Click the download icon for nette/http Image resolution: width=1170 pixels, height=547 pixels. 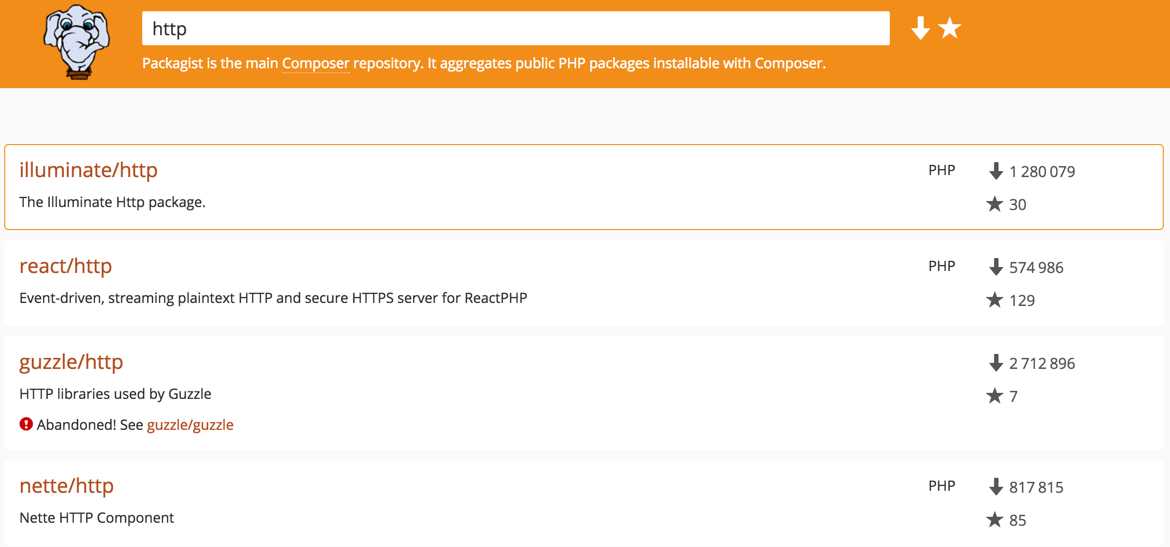coord(995,487)
